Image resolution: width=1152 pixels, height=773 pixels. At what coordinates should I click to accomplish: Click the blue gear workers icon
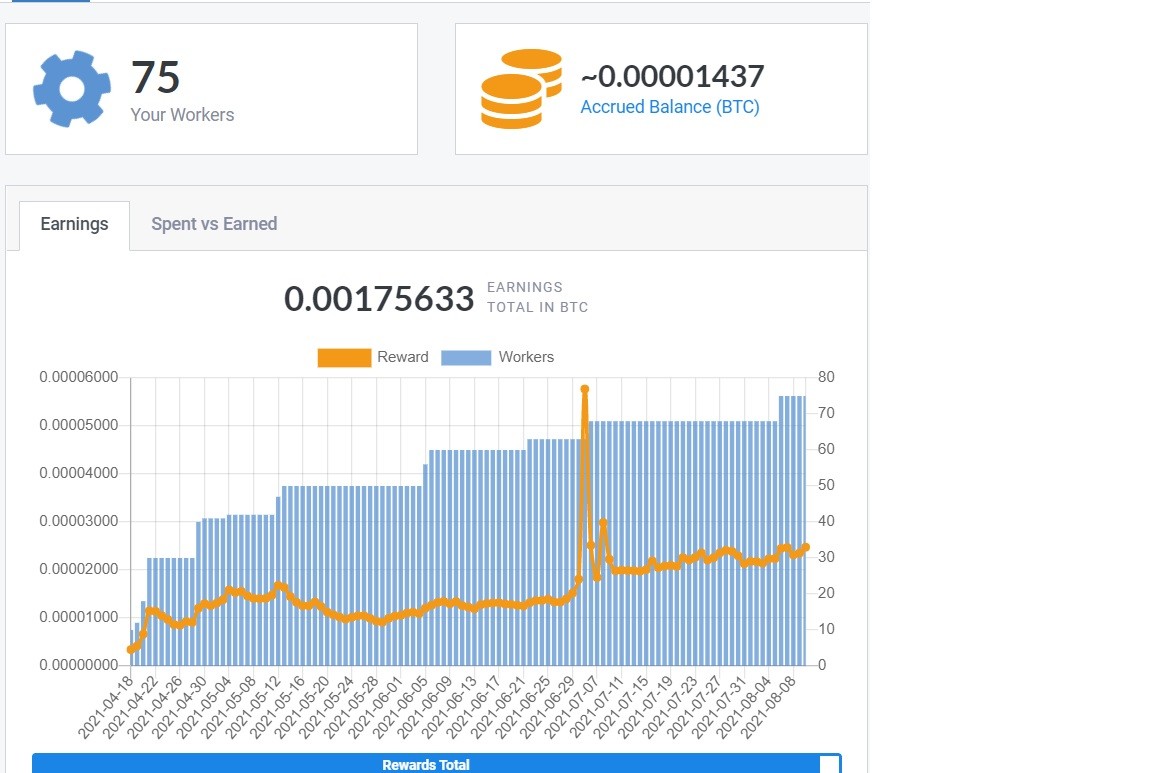(72, 89)
